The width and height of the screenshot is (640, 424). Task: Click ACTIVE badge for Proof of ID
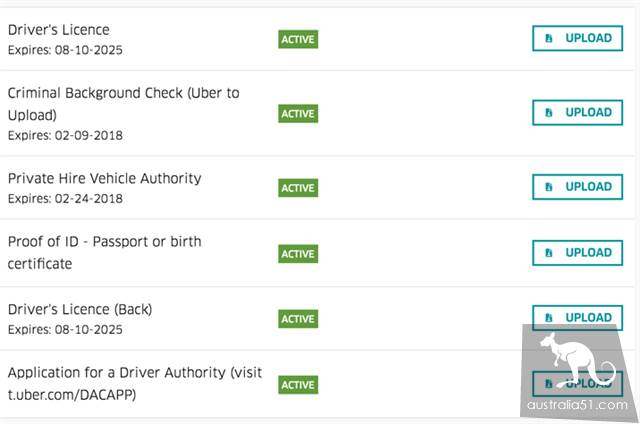tap(297, 254)
